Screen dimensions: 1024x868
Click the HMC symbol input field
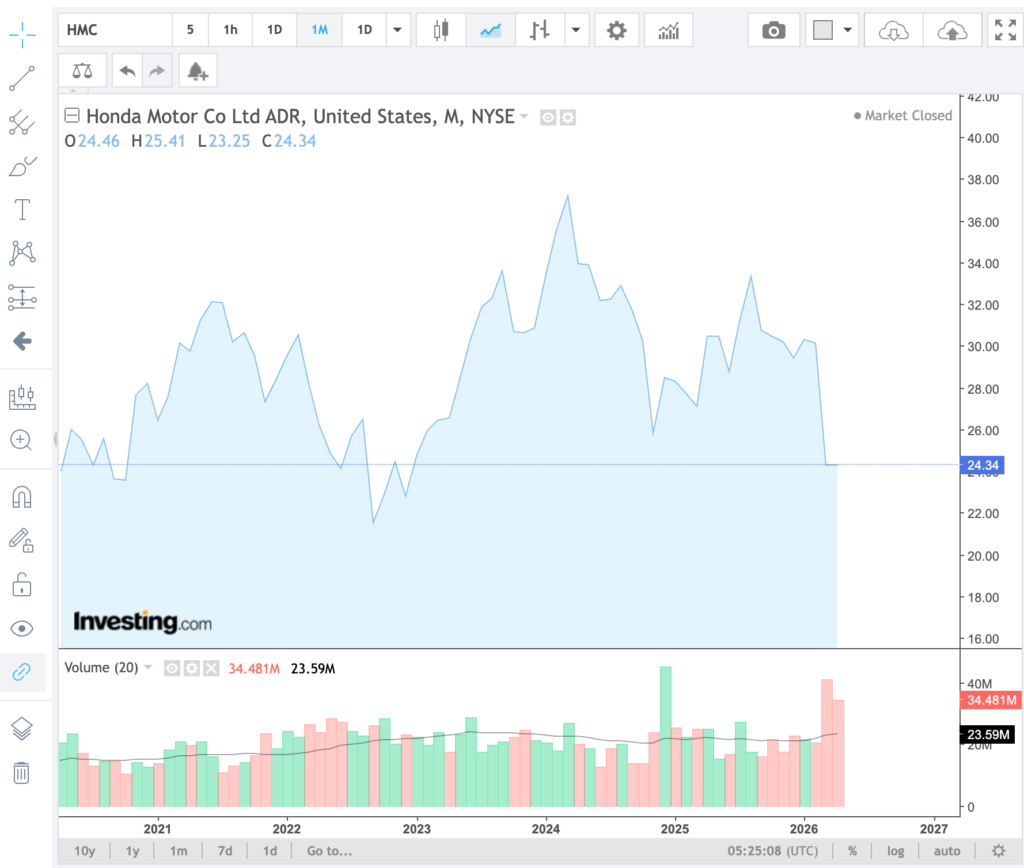(113, 30)
